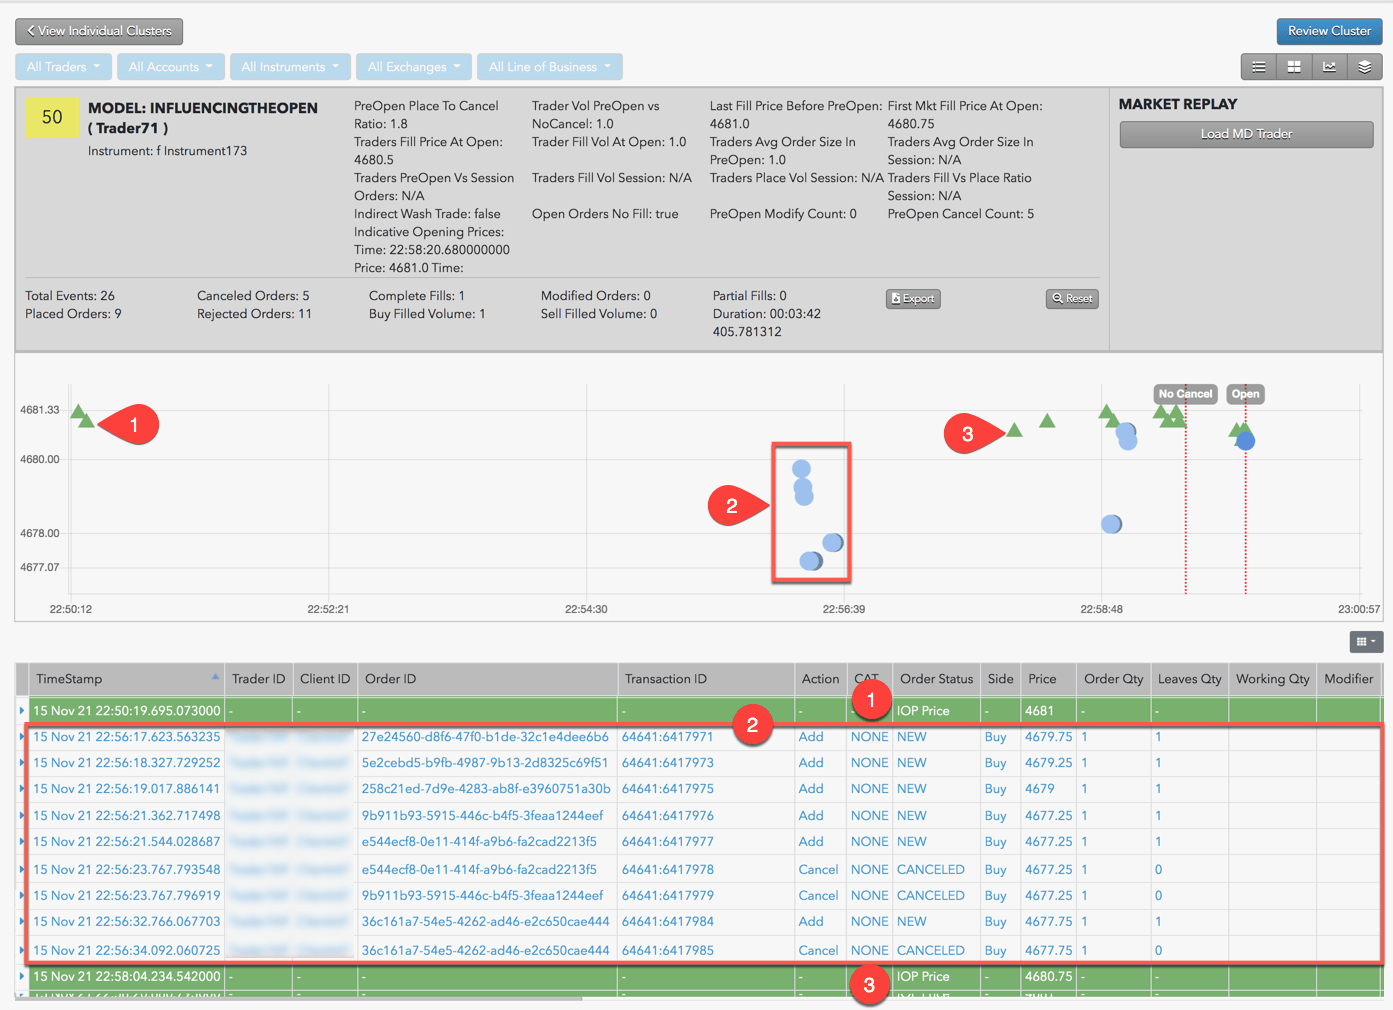This screenshot has width=1393, height=1010.
Task: Switch to the list view icon
Action: (1258, 67)
